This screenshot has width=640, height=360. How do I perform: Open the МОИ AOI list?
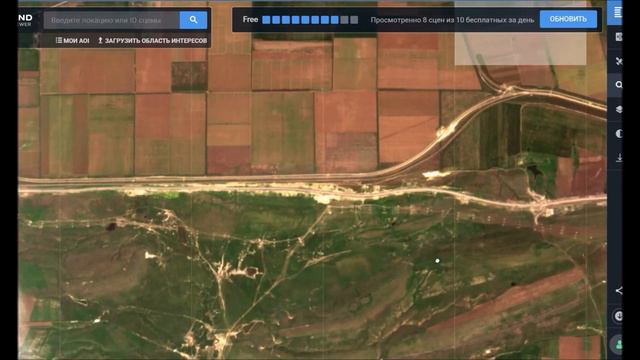[x=72, y=40]
